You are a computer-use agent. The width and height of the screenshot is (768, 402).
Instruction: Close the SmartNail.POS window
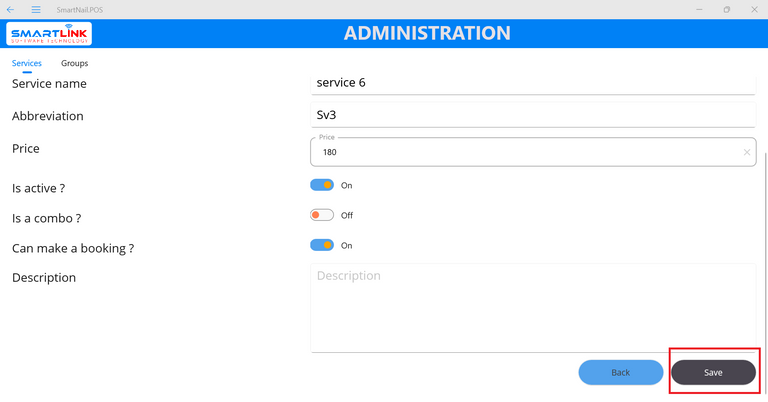click(x=754, y=9)
